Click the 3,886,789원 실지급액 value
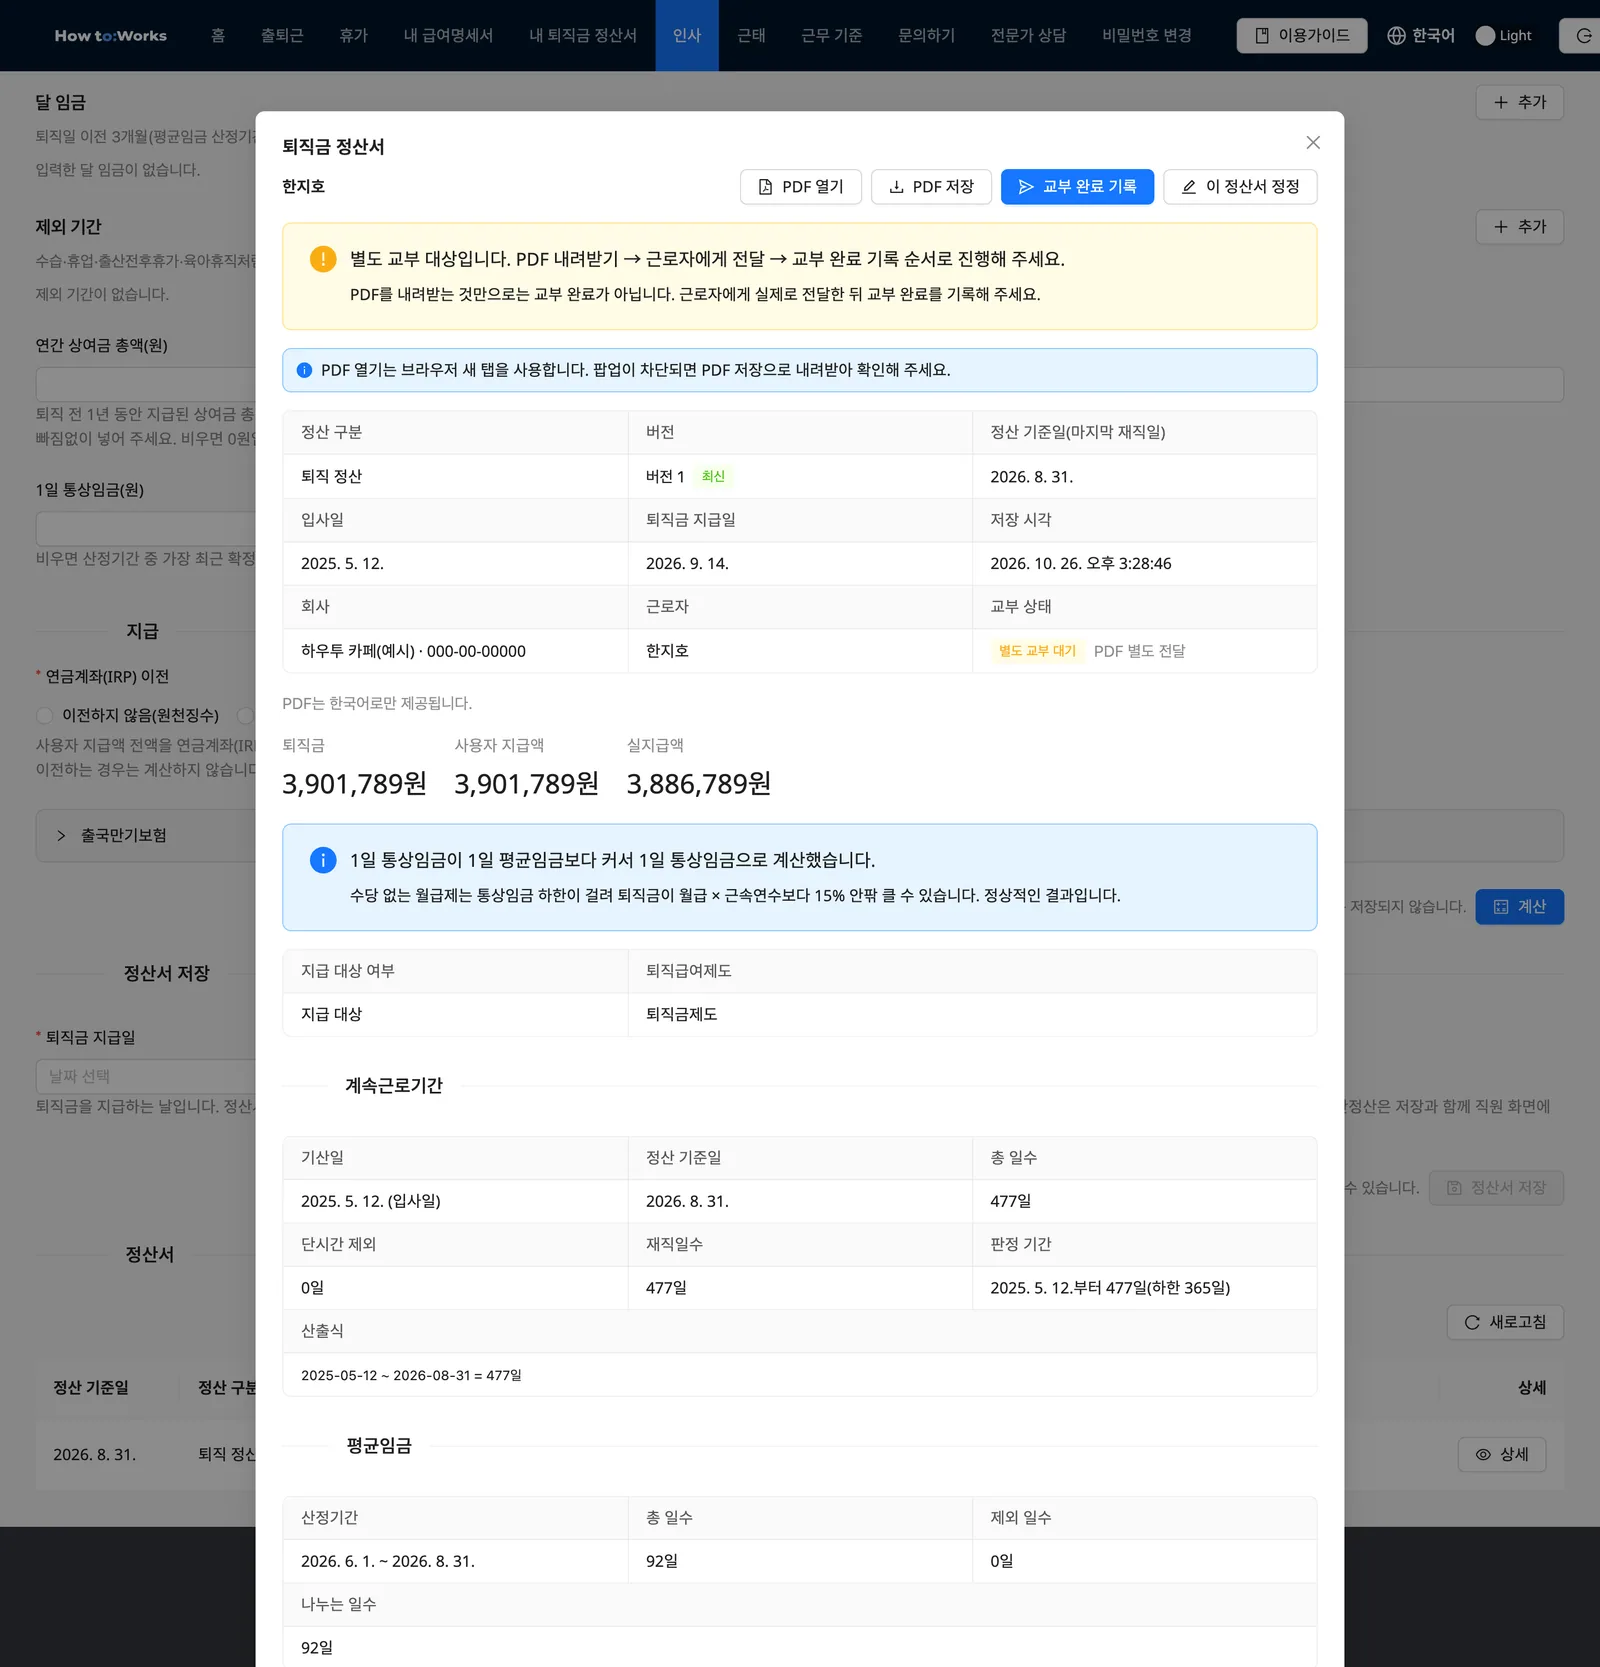1600x1667 pixels. pos(699,784)
